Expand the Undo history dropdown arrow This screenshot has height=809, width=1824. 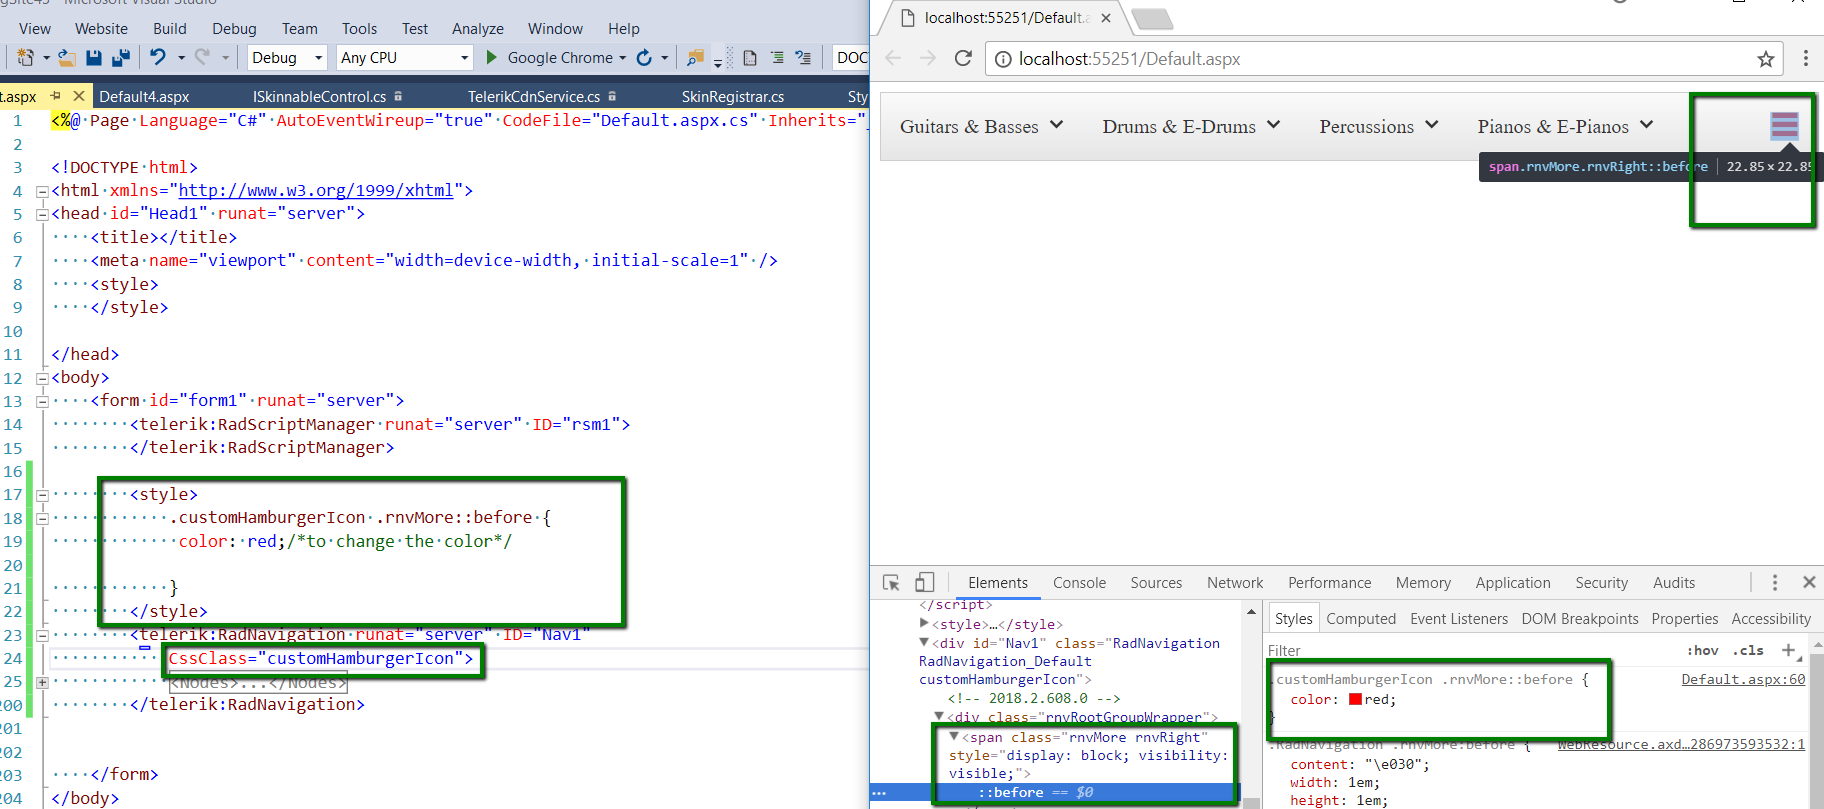181,58
